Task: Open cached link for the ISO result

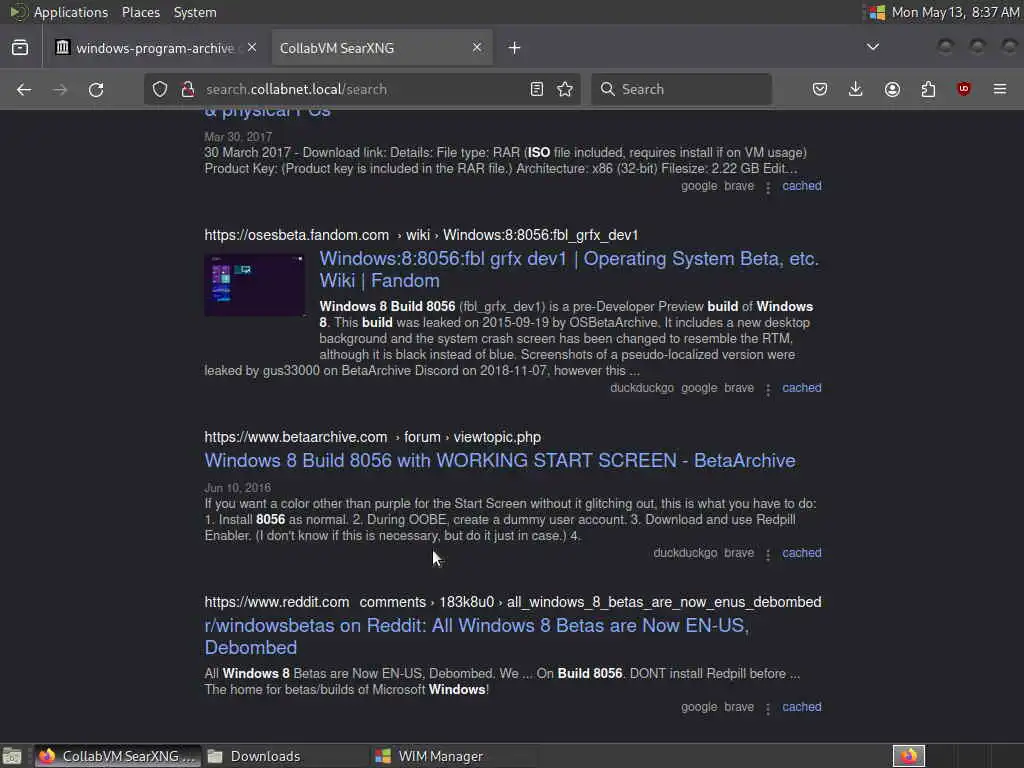Action: click(x=801, y=186)
